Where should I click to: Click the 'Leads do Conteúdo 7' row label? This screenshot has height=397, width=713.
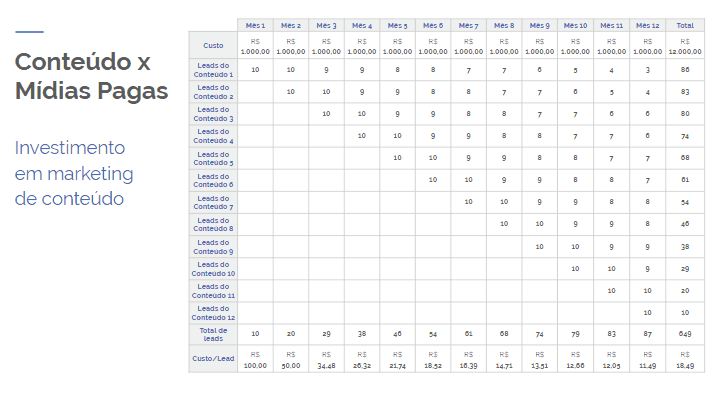(213, 202)
